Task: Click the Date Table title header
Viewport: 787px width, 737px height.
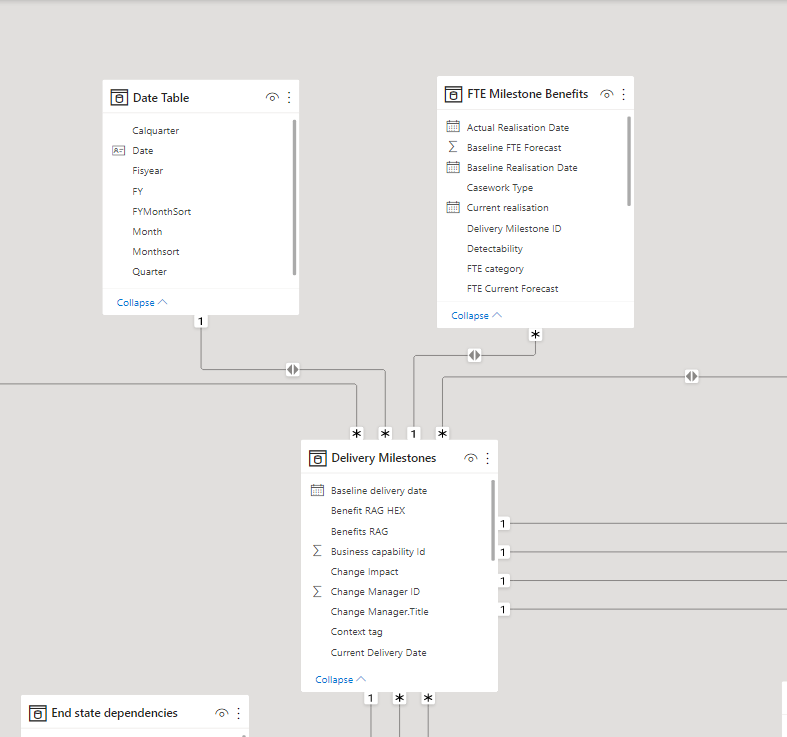Action: point(161,97)
